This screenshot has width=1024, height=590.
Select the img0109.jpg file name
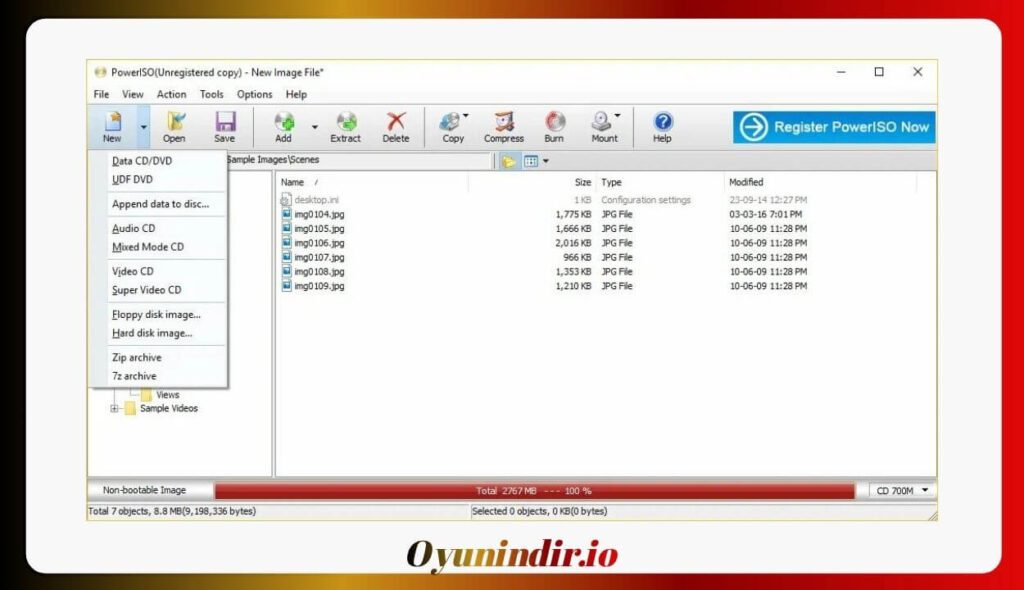[319, 286]
